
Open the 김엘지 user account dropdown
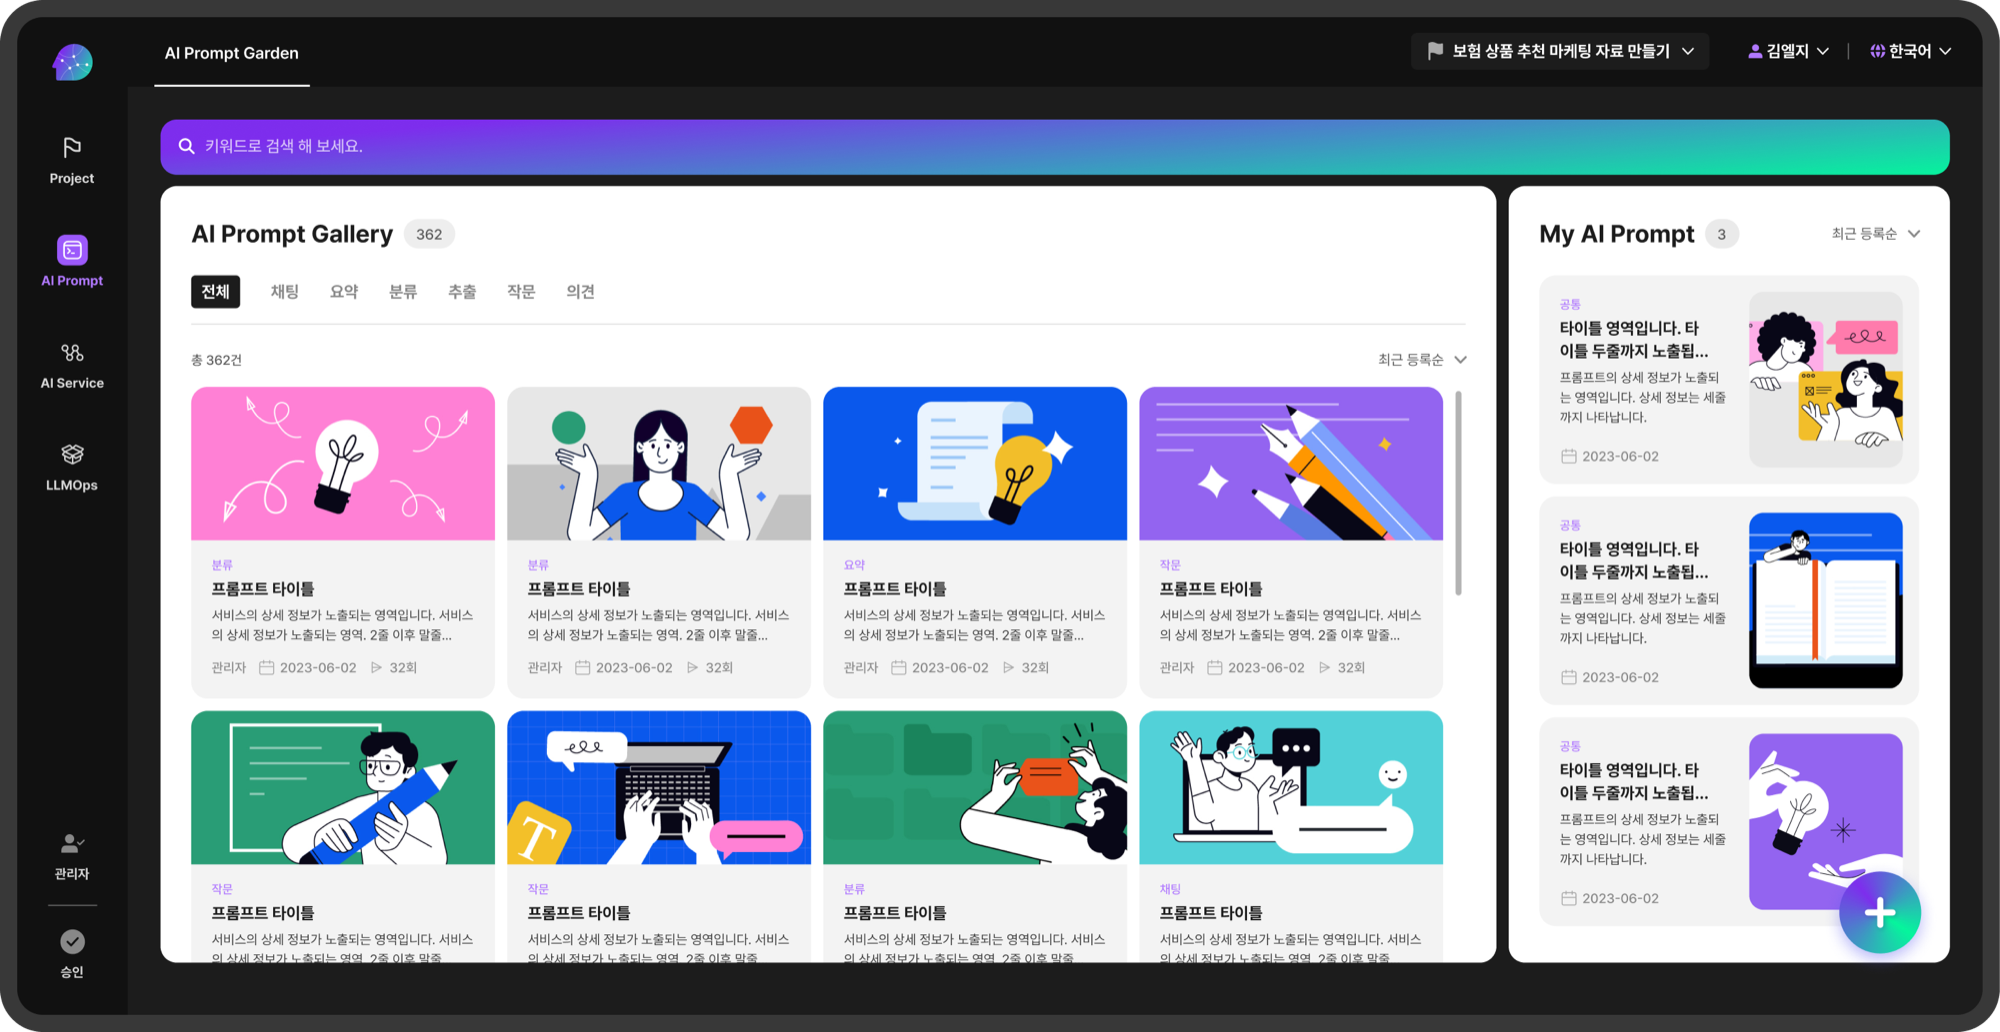tap(1788, 51)
